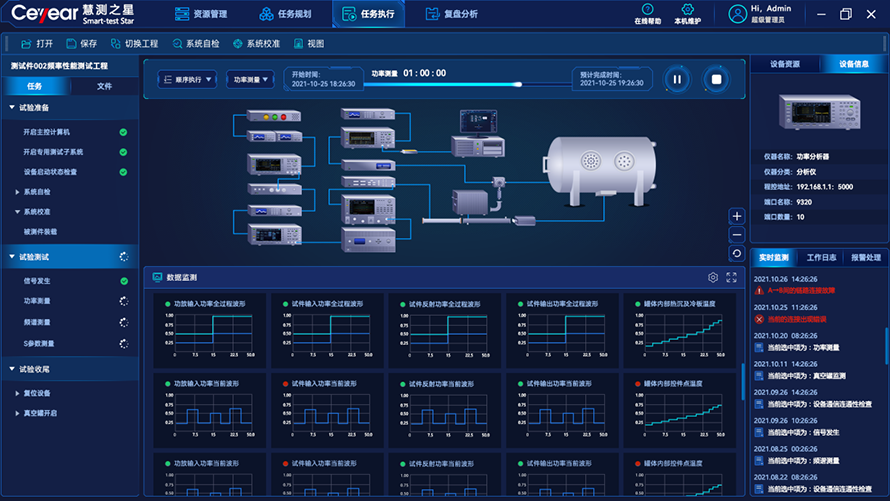
Task: Open the 在线帮助 help icon
Action: 647,9
